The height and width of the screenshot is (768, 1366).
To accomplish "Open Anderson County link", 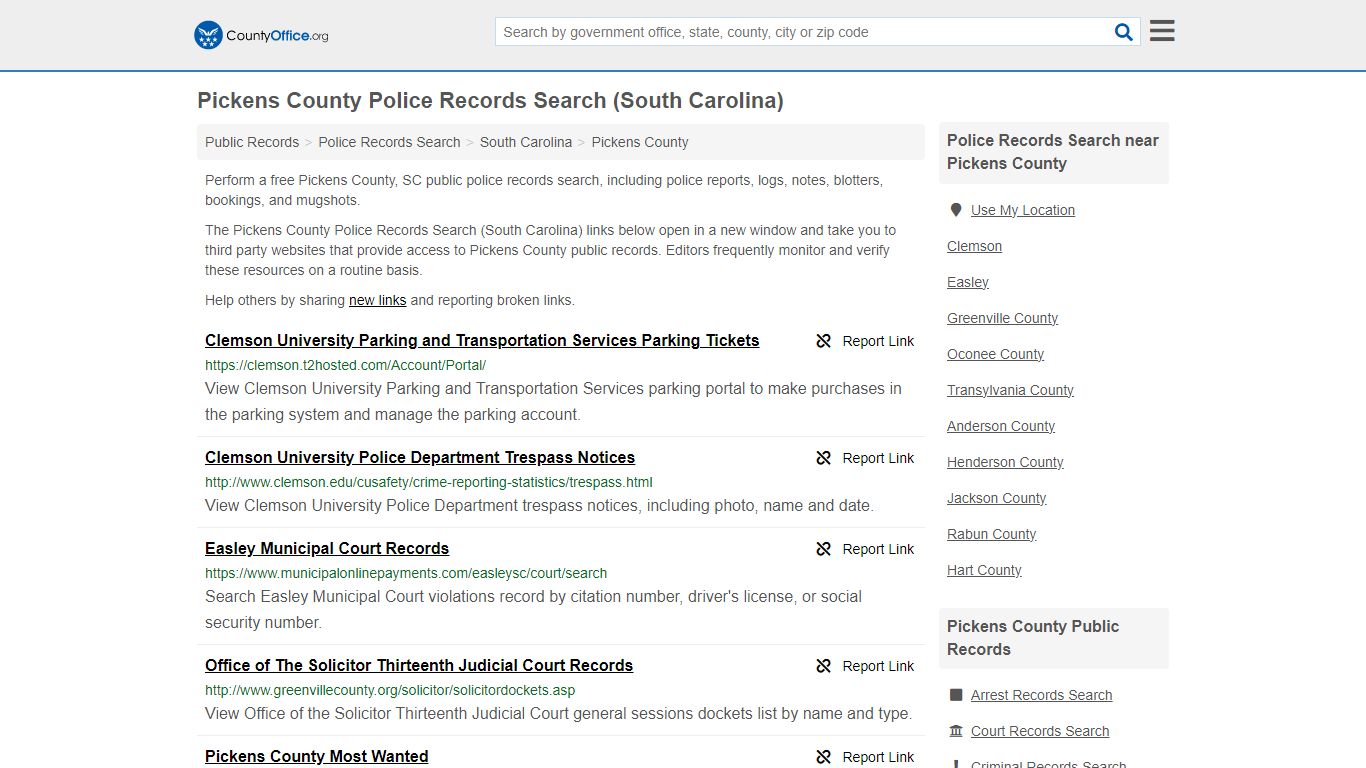I will tap(1001, 426).
